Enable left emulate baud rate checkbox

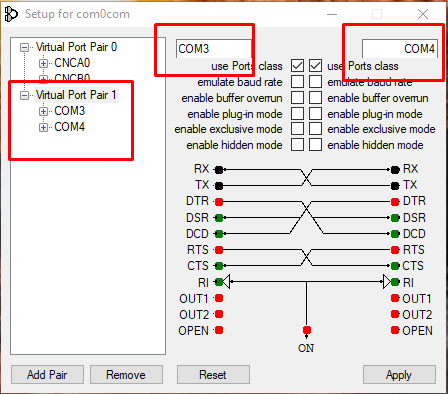click(297, 82)
